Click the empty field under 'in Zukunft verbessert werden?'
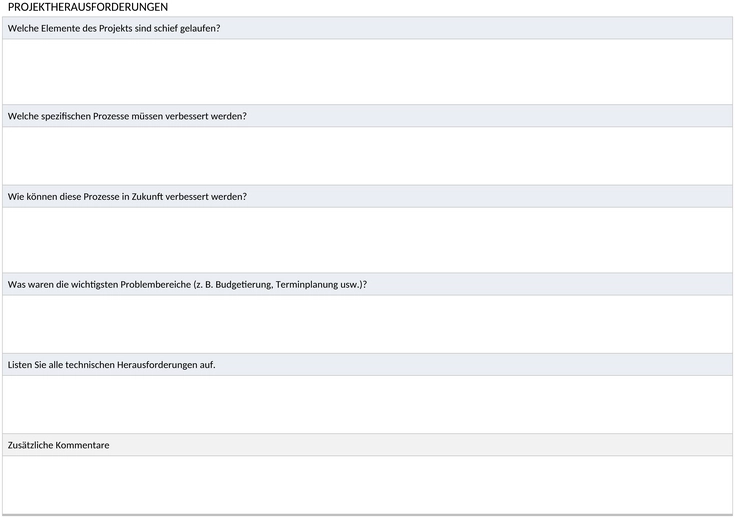Viewport: 735px width, 518px height. tap(368, 240)
